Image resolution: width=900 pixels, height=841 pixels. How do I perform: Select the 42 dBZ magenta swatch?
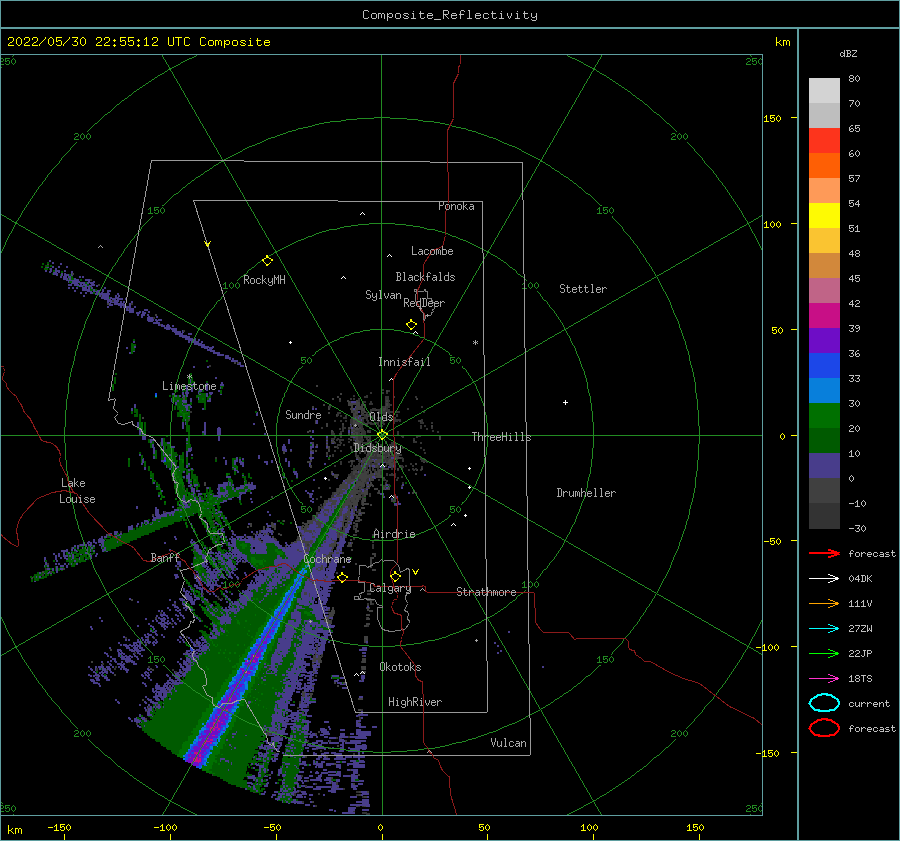(x=824, y=315)
